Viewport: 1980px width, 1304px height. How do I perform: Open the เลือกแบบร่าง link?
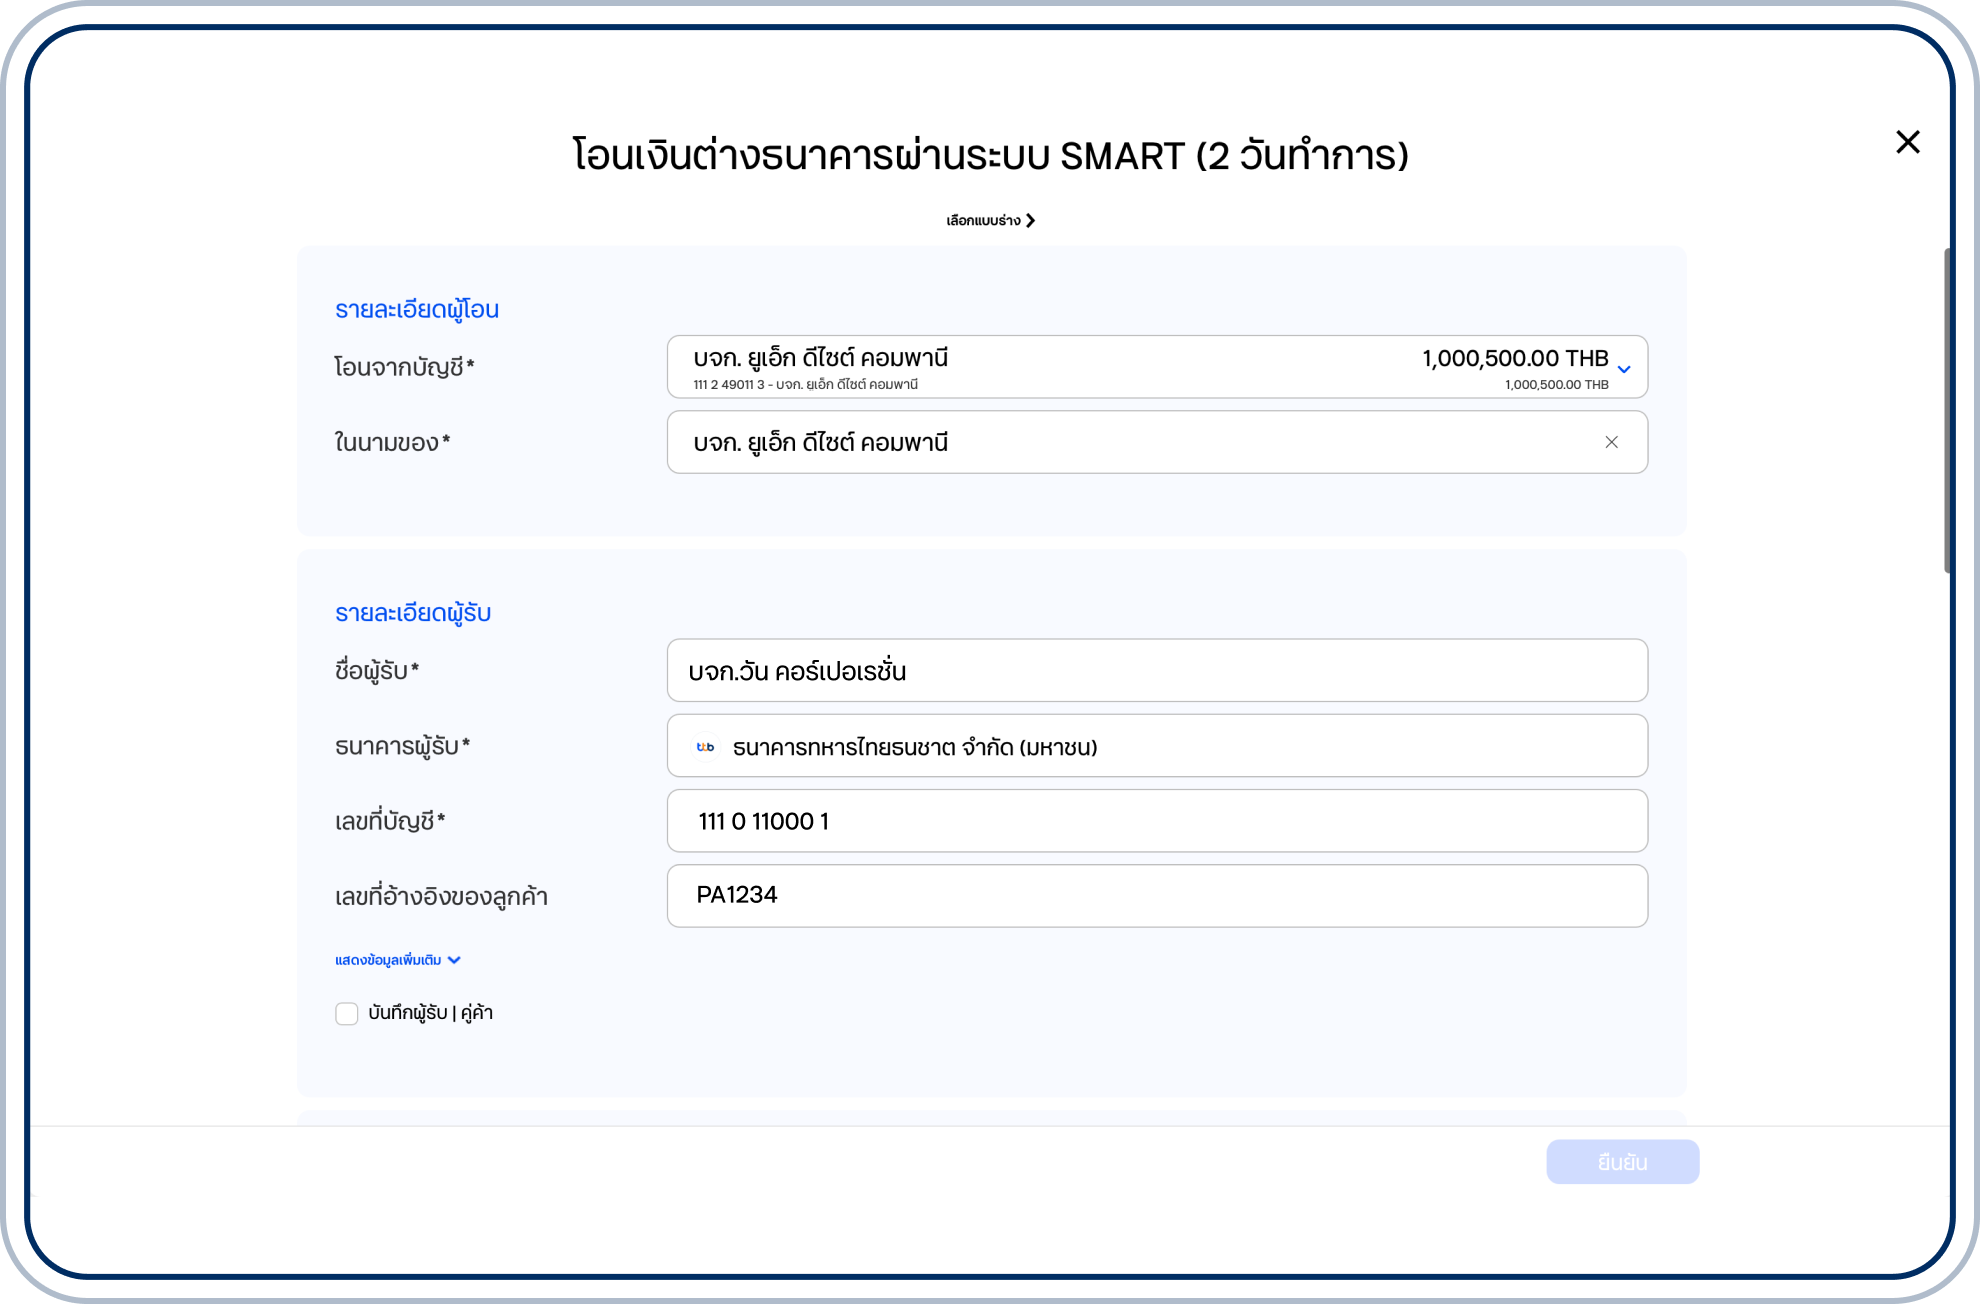pos(983,220)
